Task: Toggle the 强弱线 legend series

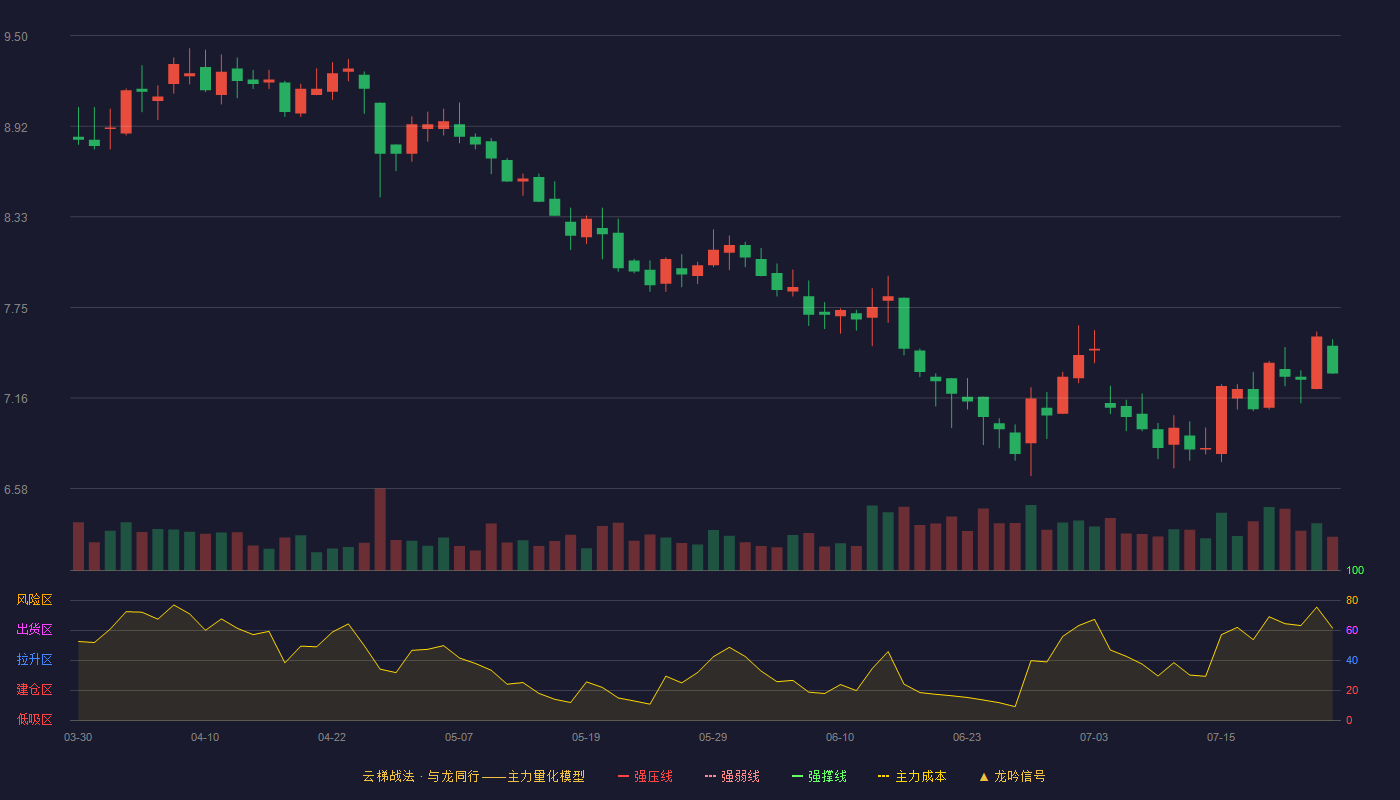Action: 732,776
